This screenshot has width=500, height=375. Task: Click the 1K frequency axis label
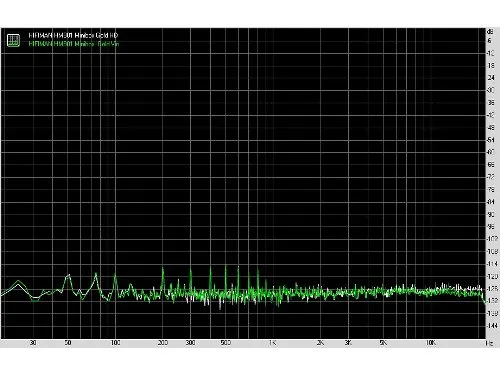[272, 343]
